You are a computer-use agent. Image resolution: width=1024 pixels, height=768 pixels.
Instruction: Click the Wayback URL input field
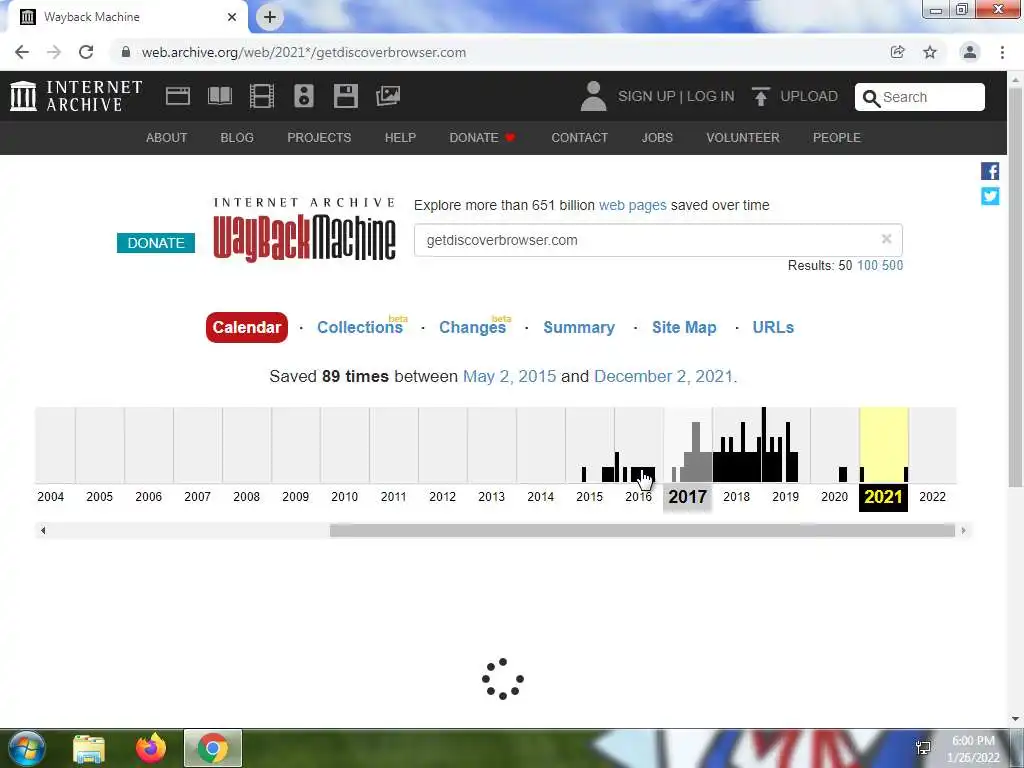[x=658, y=240]
